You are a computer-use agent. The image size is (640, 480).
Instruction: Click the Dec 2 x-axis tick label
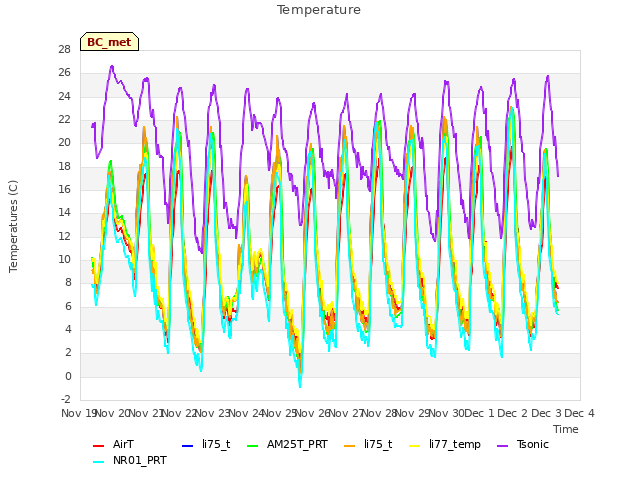[x=513, y=413]
